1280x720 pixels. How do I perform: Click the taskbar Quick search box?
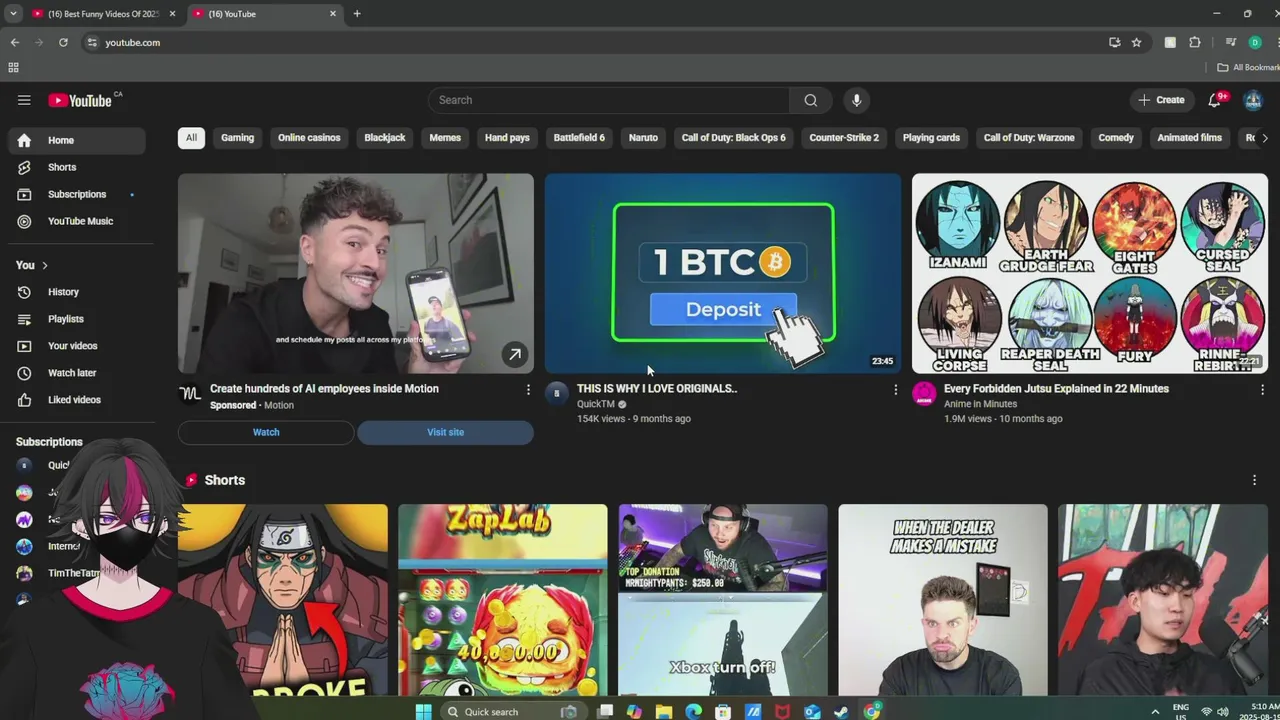[512, 711]
